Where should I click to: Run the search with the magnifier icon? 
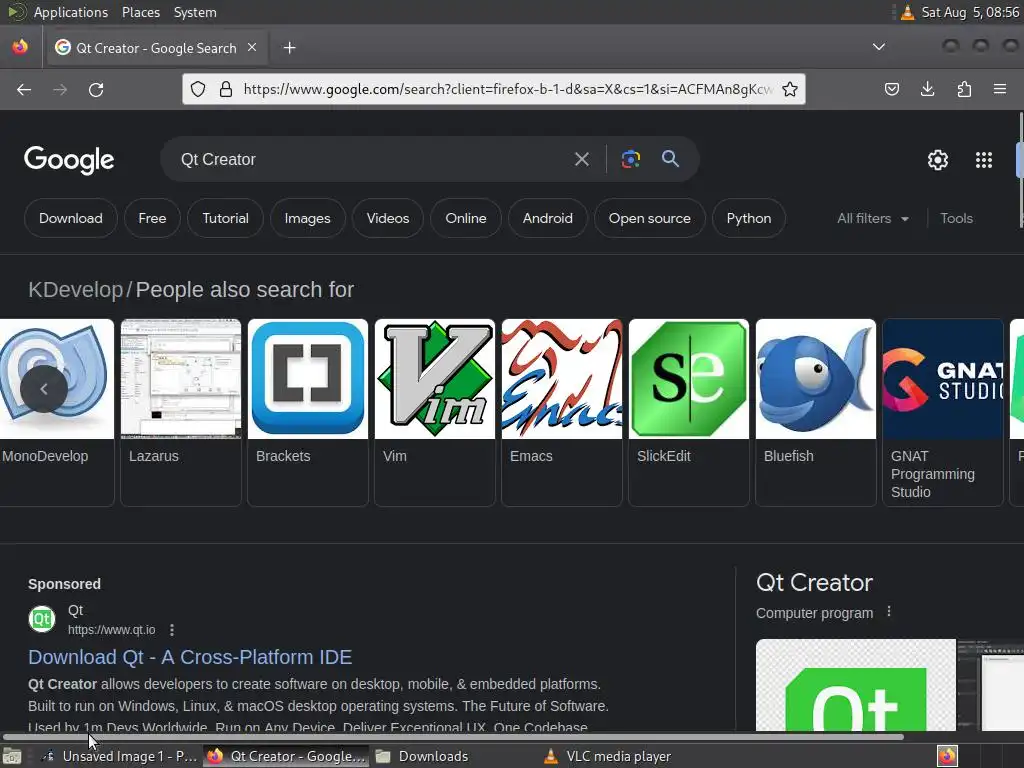[x=670, y=159]
